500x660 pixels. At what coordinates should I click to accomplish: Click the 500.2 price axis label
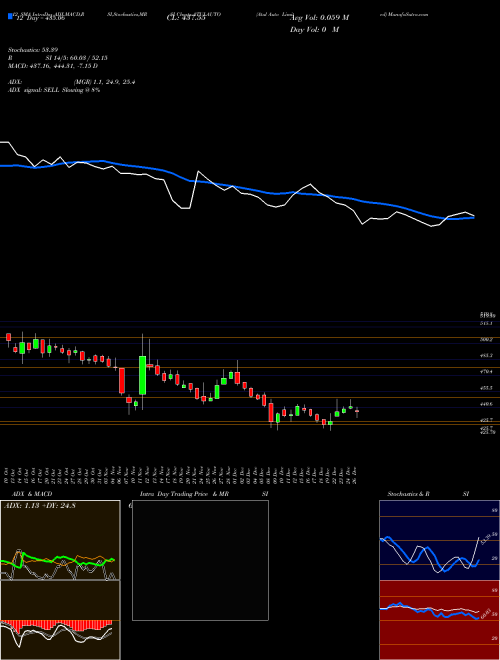tap(486, 339)
